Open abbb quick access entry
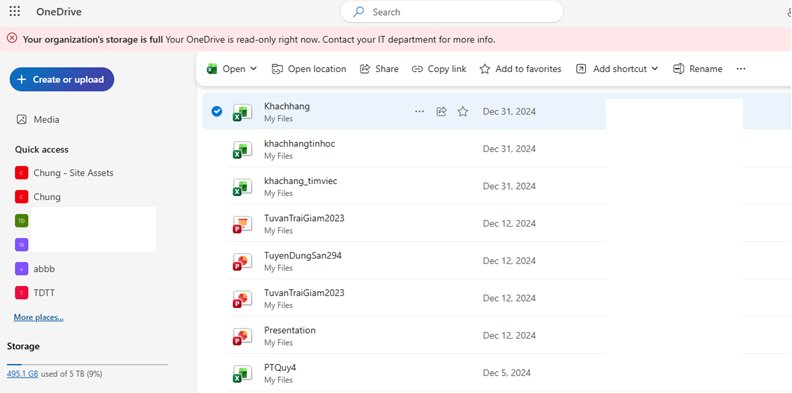The width and height of the screenshot is (792, 393). coord(35,269)
